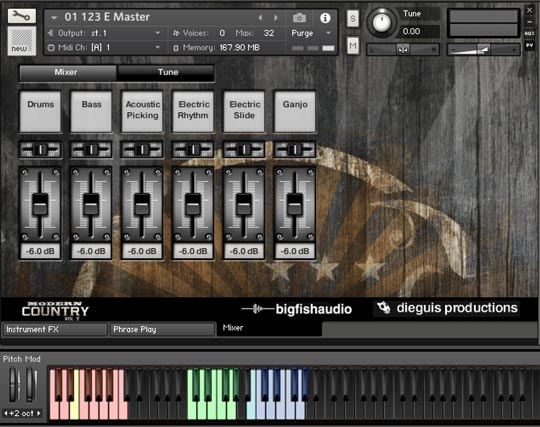Toggle the Ganjo channel button

tap(295, 111)
